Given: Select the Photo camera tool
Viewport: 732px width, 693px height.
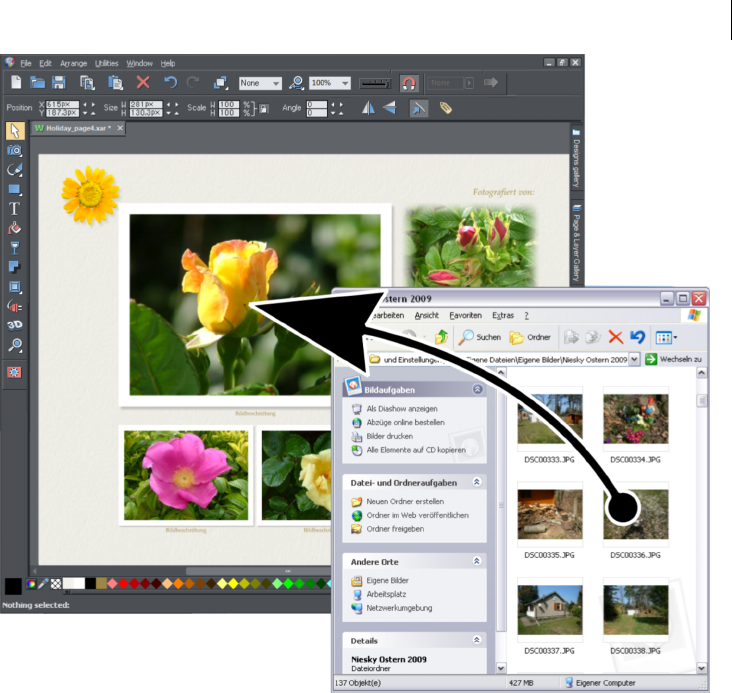Looking at the screenshot, I should (x=14, y=150).
